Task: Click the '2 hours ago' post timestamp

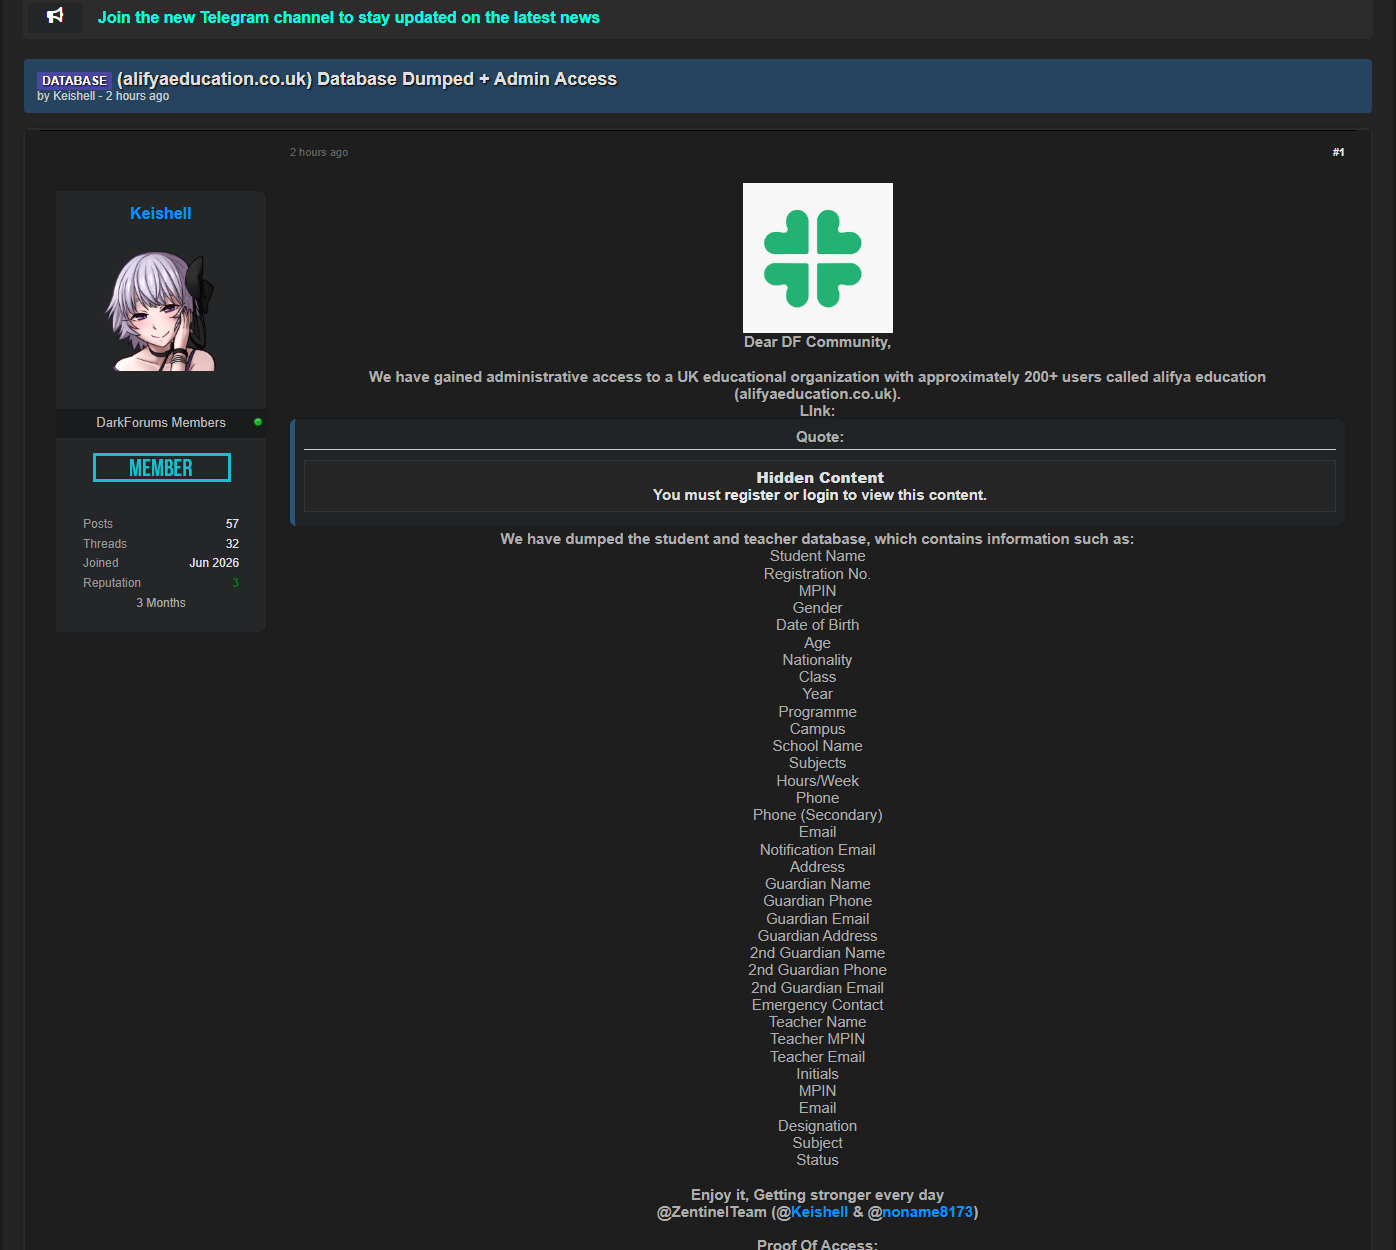Action: pyautogui.click(x=319, y=152)
